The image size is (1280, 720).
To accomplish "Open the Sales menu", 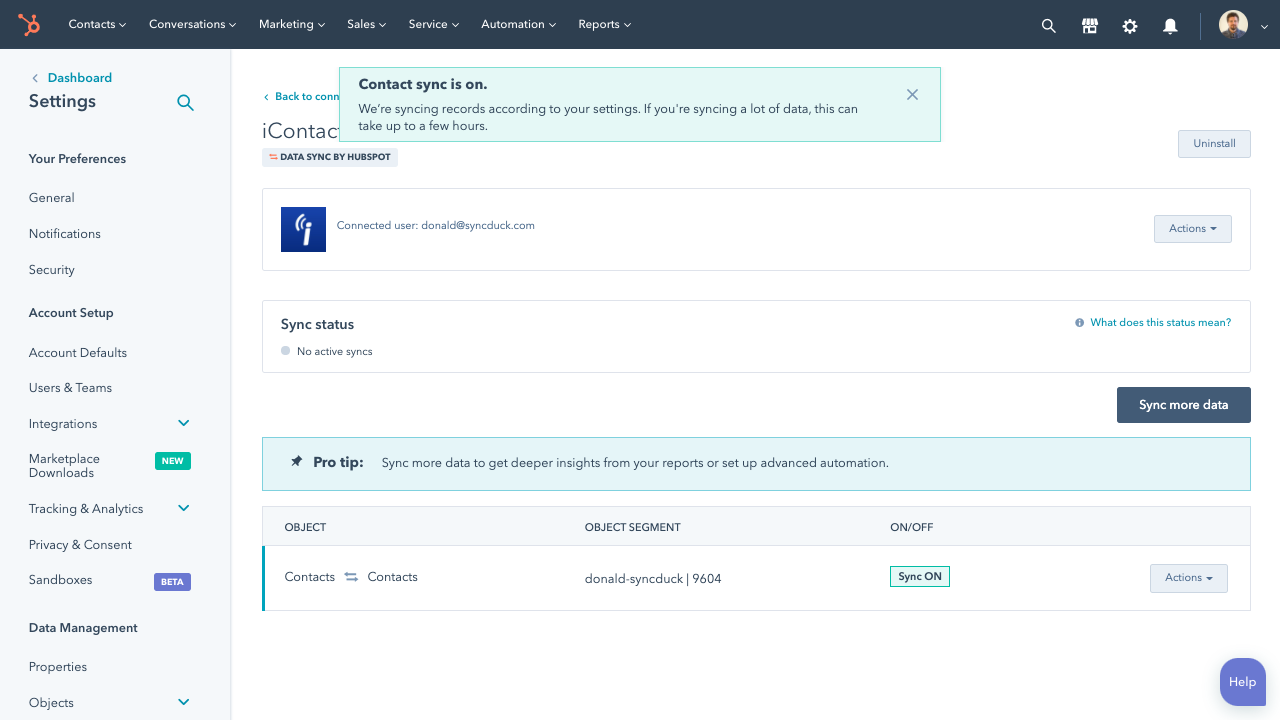I will click(367, 24).
